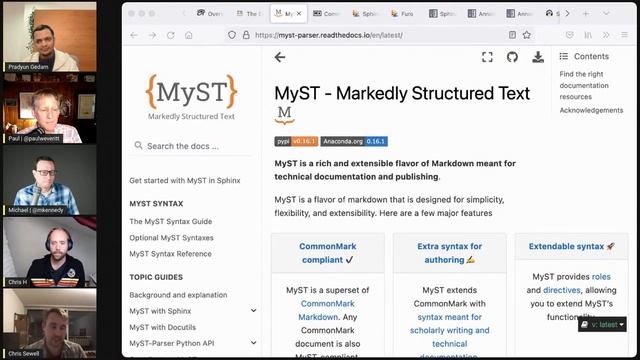This screenshot has height=360, width=640.
Task: Show more toolbar tools overflow chevrons
Action: click(x=606, y=35)
